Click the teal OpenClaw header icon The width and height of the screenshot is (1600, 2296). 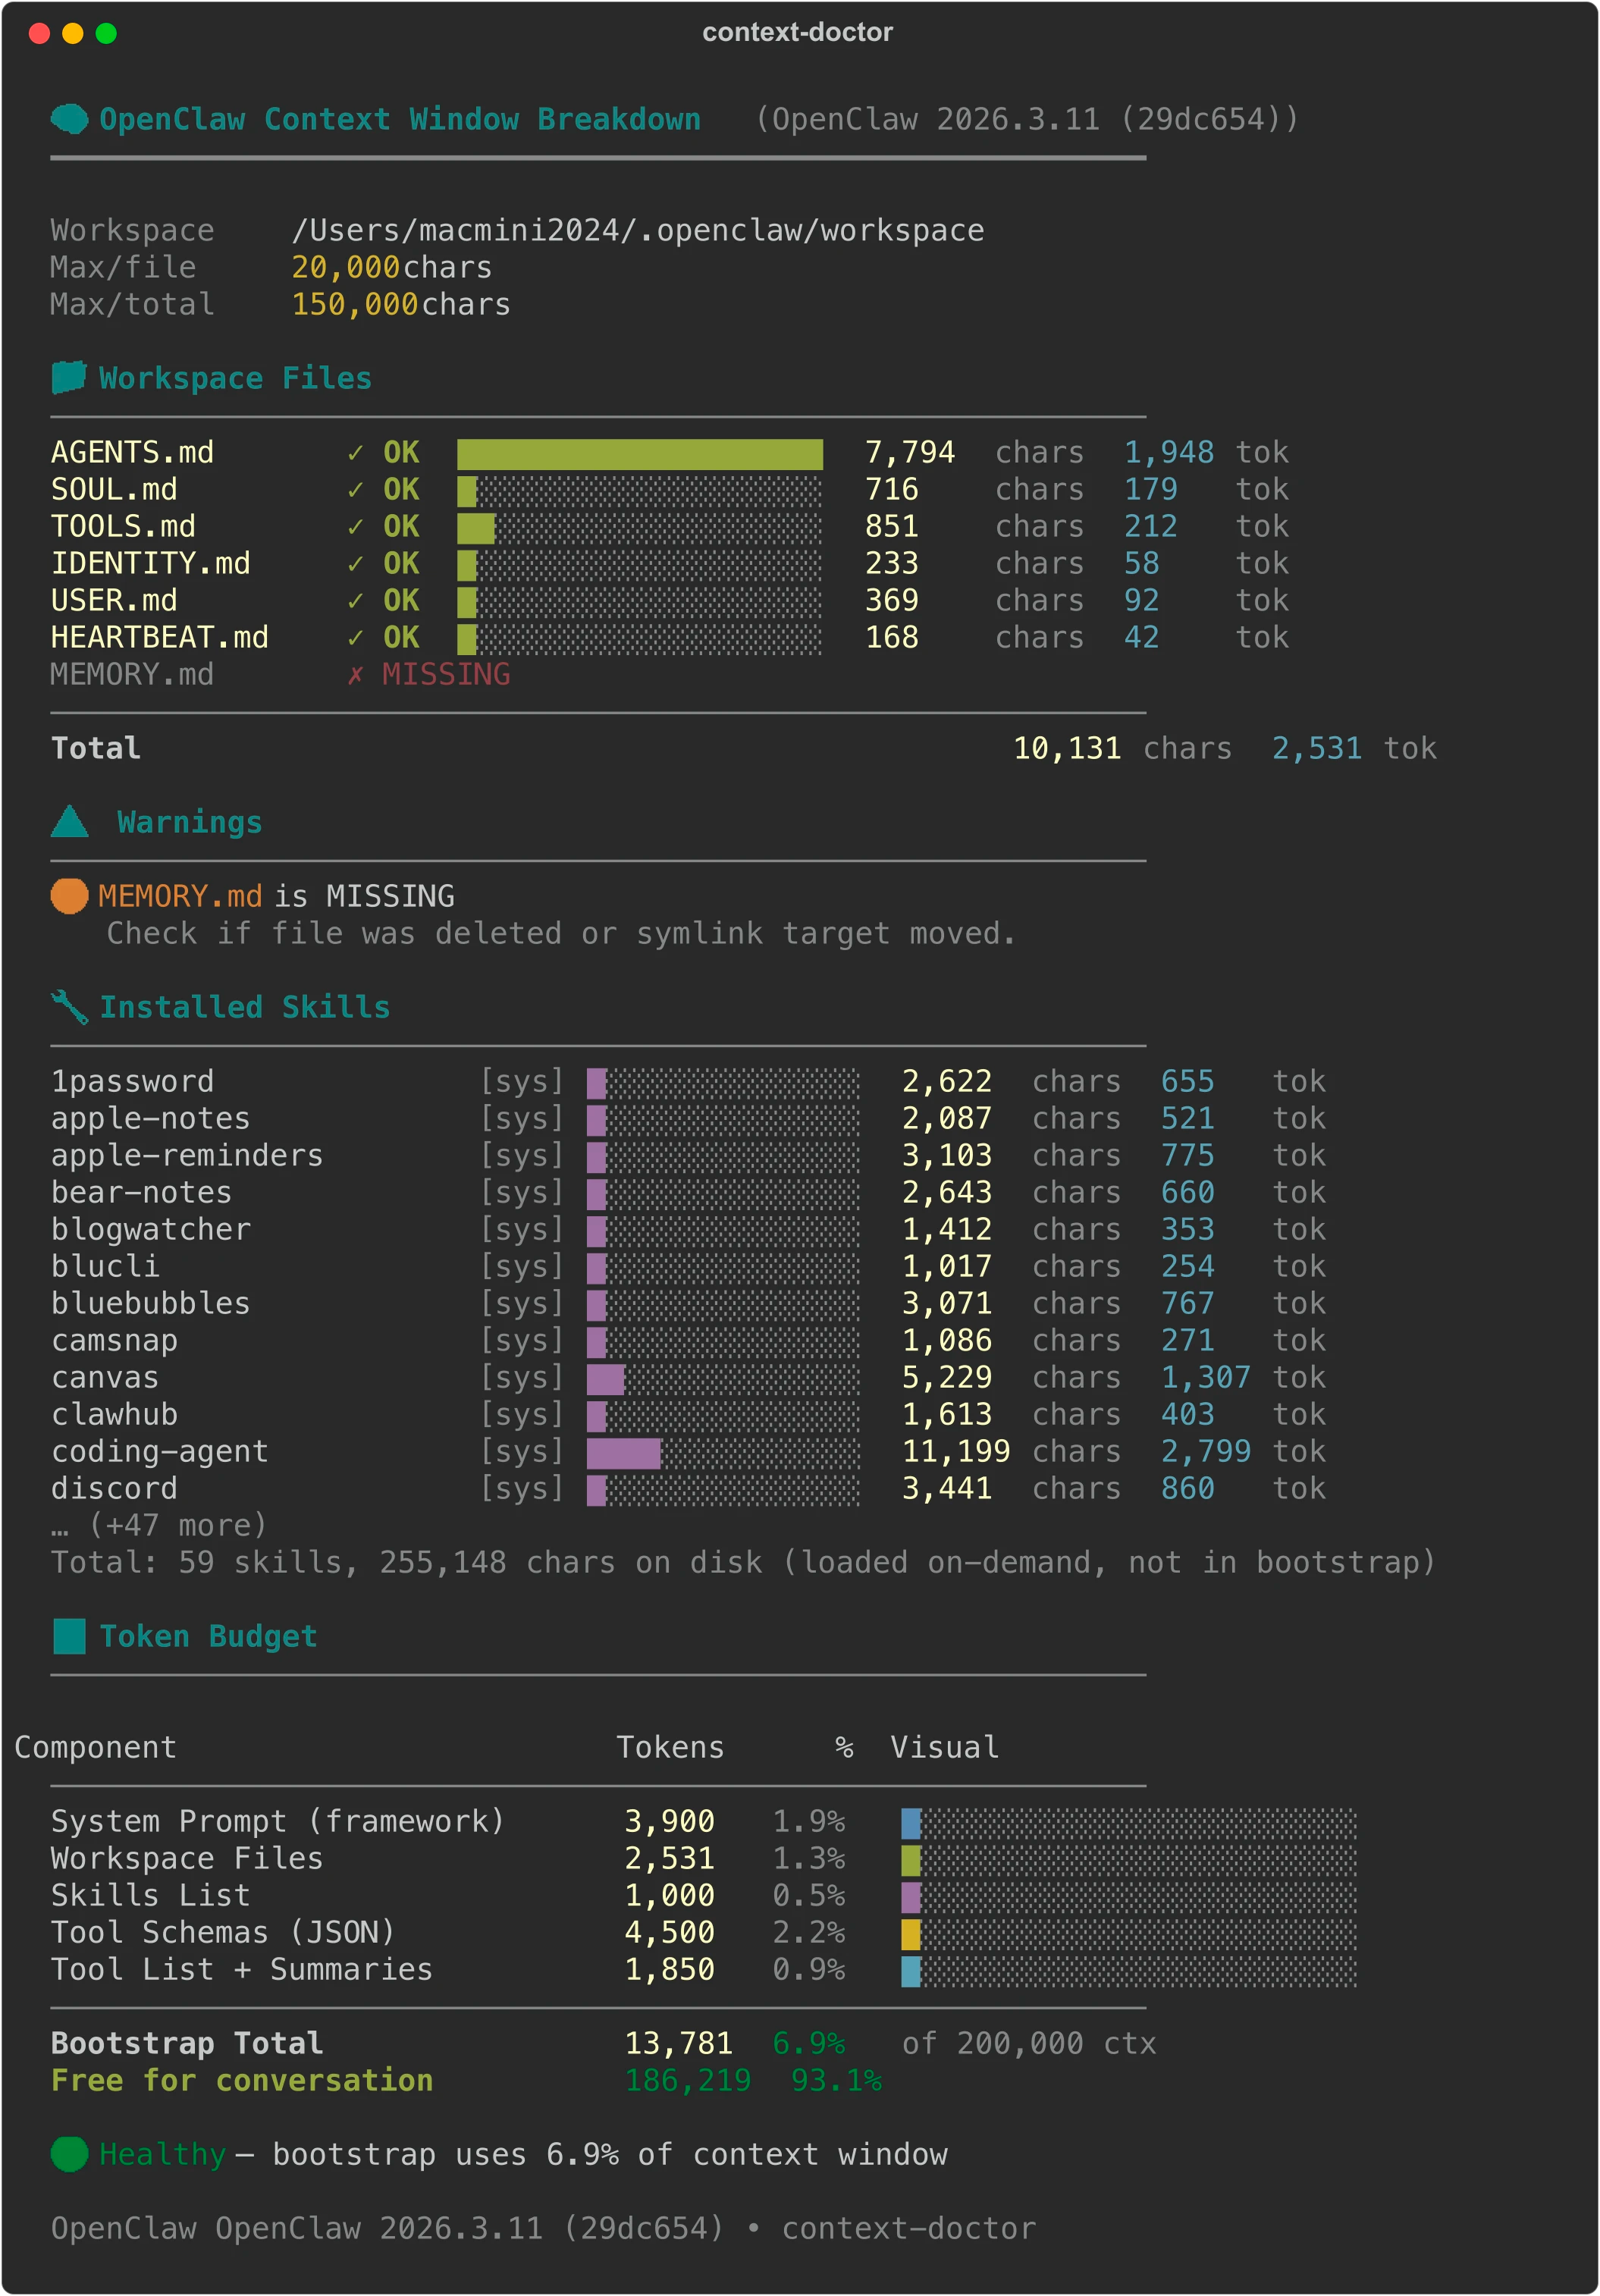coord(69,119)
